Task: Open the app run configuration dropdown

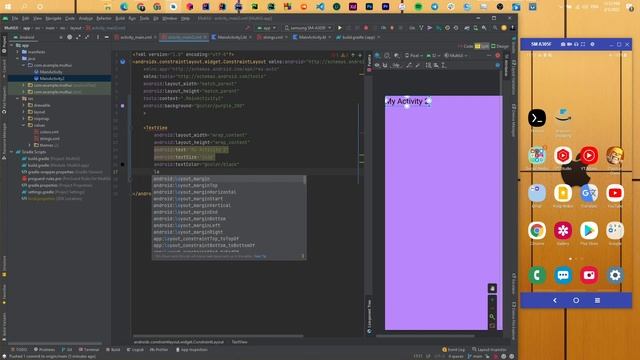Action: 266,28
